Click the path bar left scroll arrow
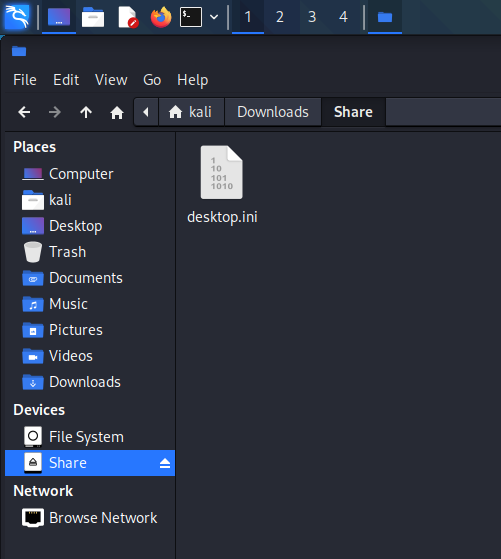This screenshot has width=501, height=559. (146, 112)
